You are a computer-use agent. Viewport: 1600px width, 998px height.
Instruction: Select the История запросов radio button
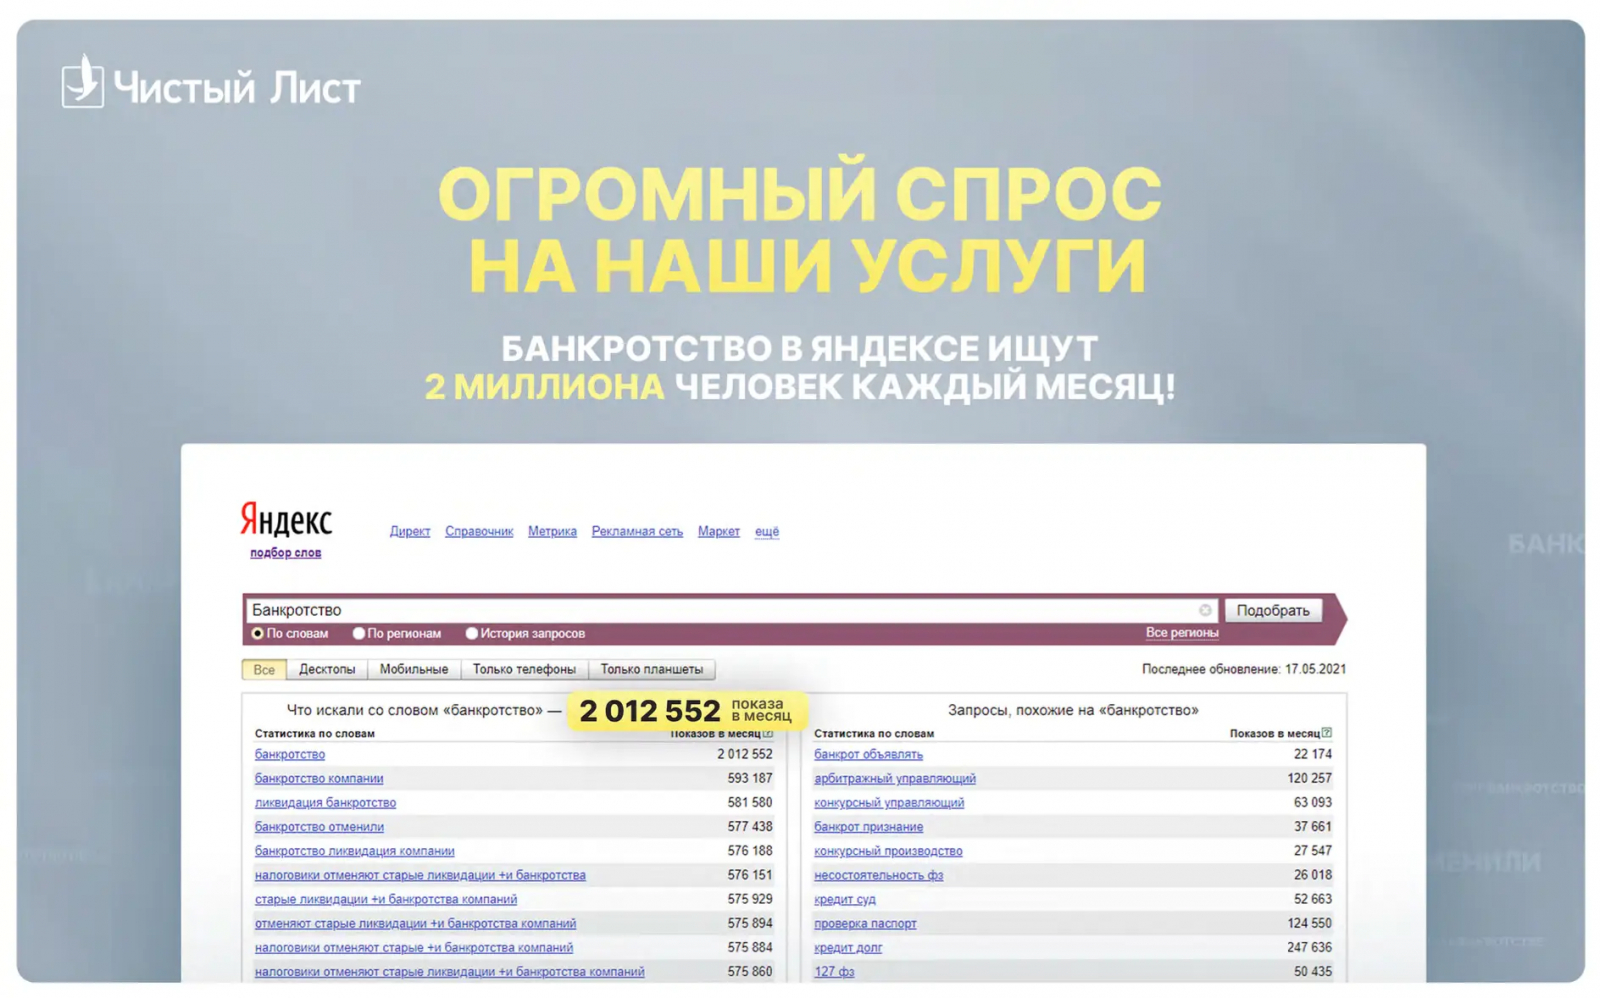(x=471, y=633)
